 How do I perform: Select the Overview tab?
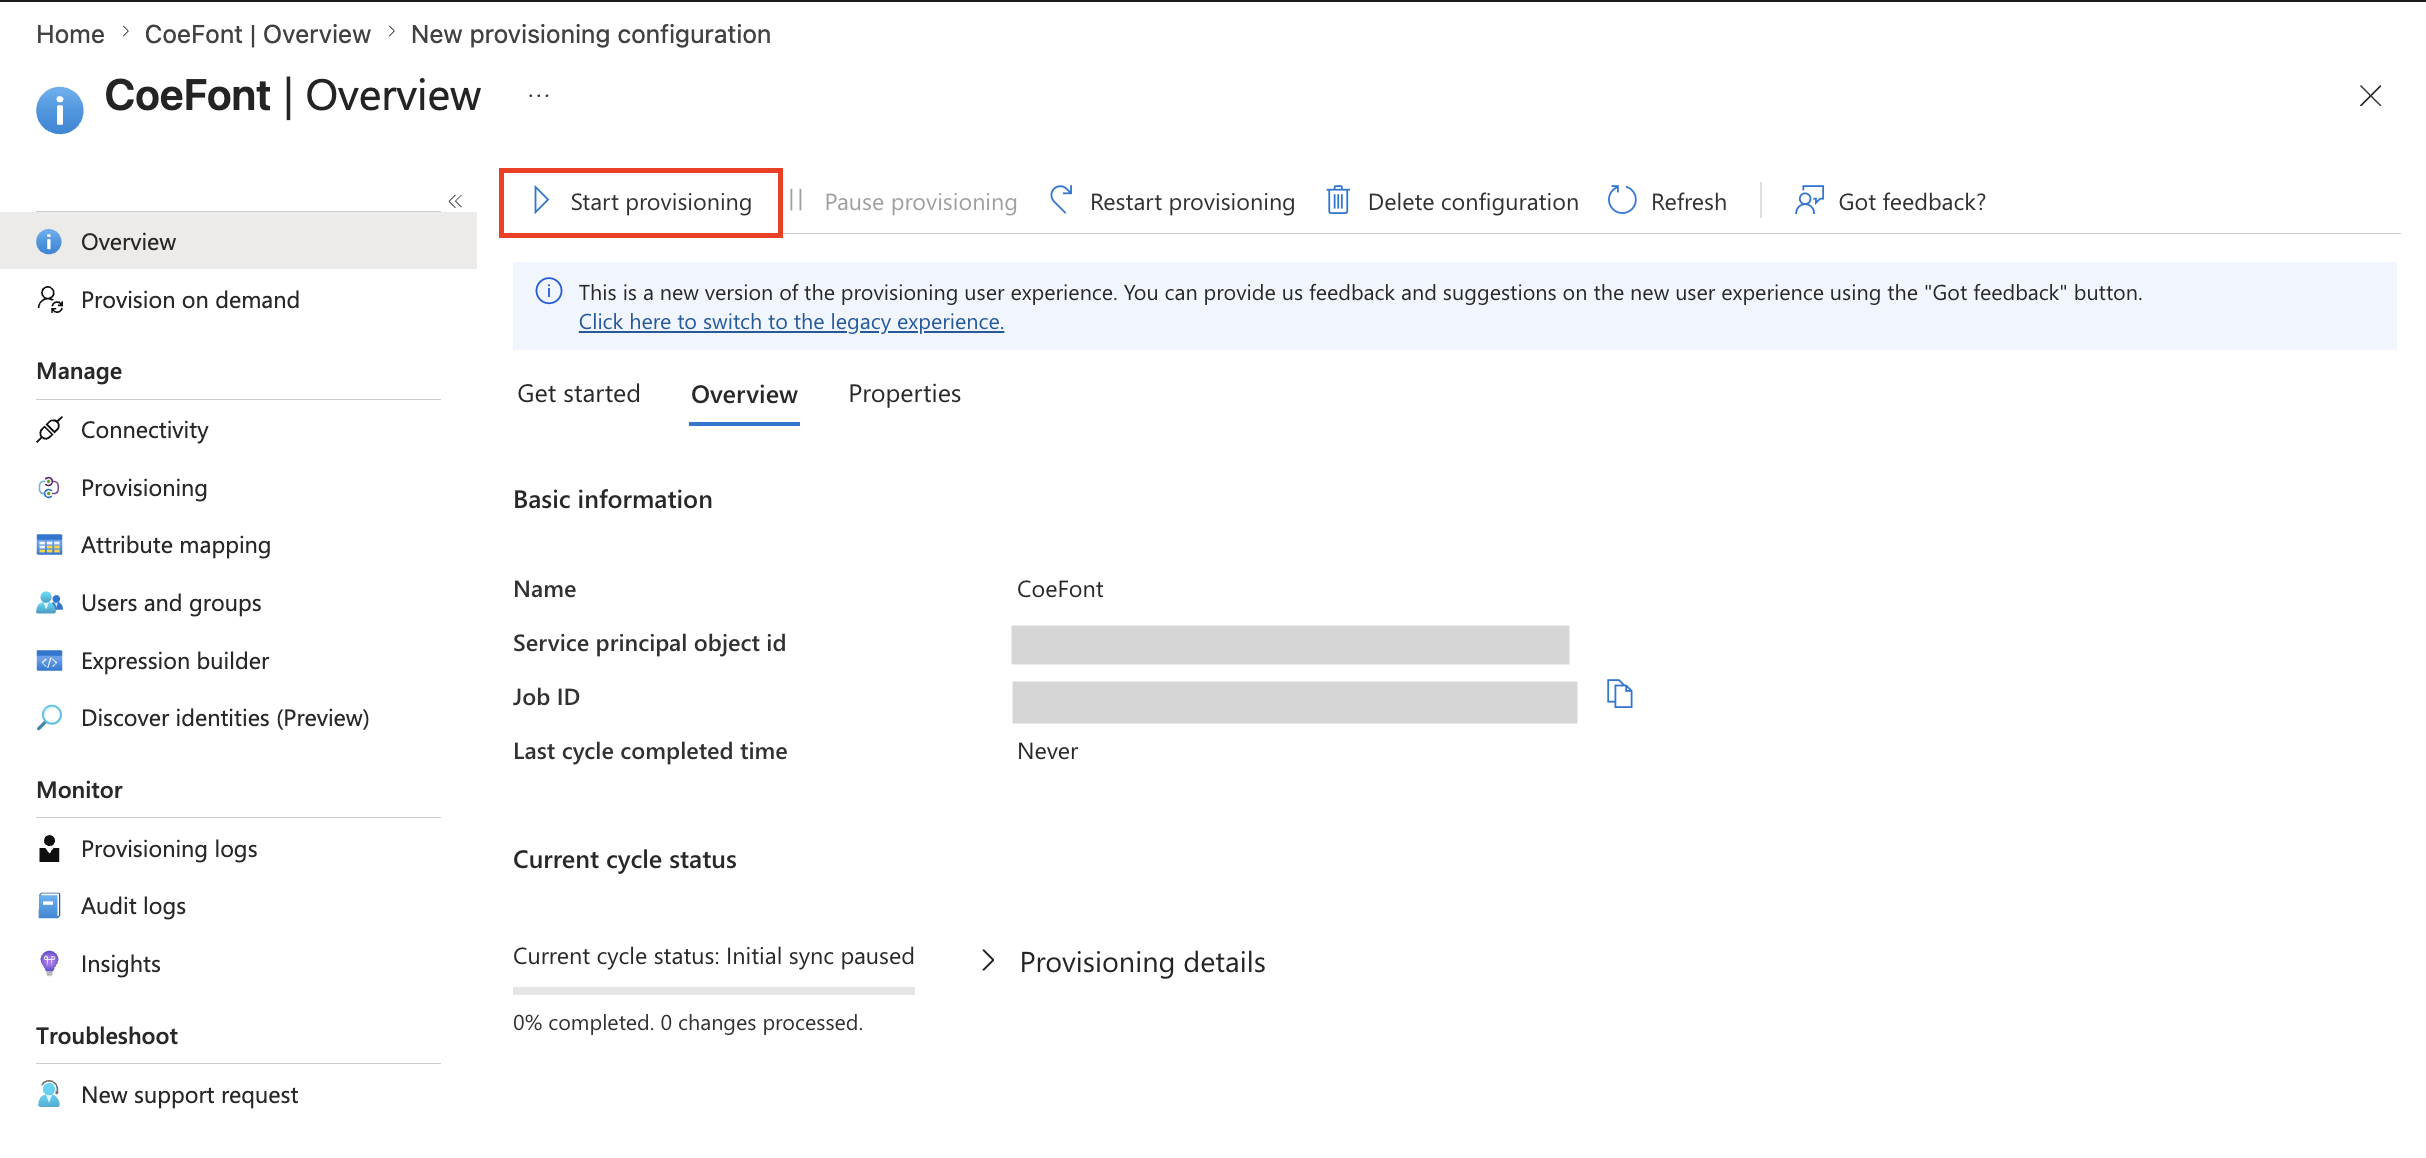[744, 395]
